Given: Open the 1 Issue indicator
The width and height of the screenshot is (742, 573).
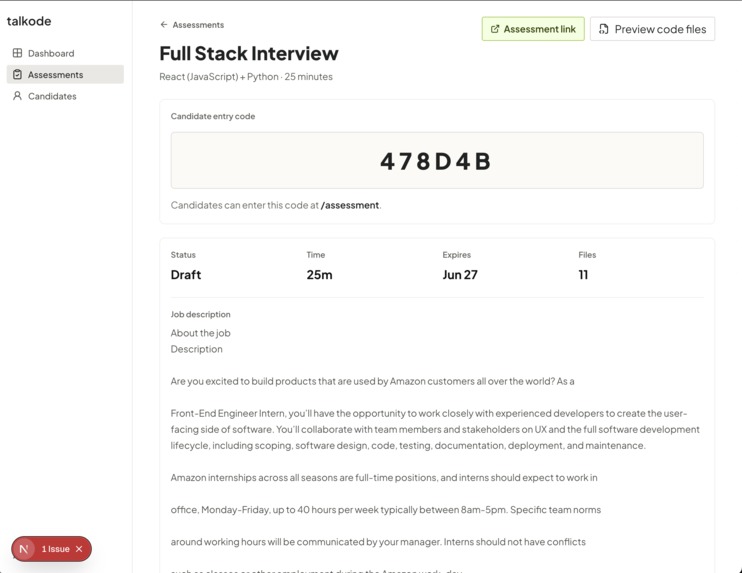Looking at the screenshot, I should coord(55,549).
